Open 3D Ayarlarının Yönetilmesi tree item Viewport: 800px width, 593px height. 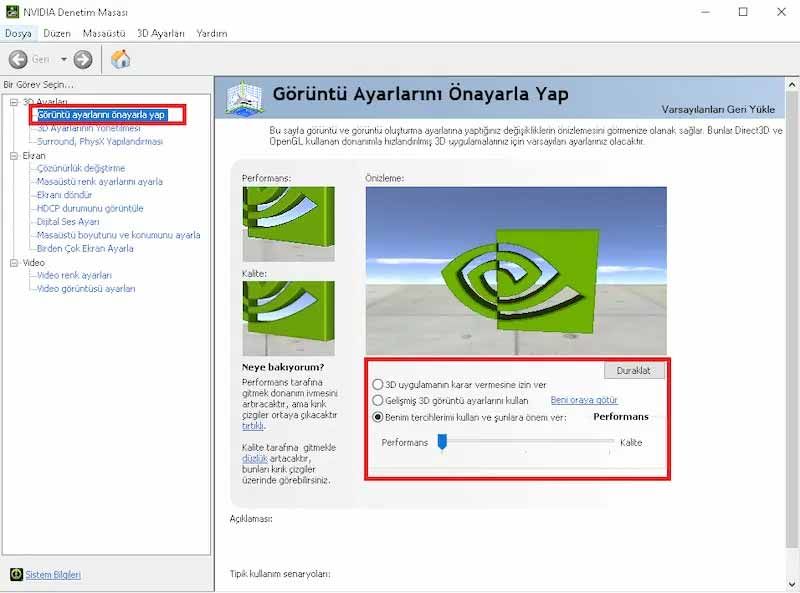[x=89, y=128]
